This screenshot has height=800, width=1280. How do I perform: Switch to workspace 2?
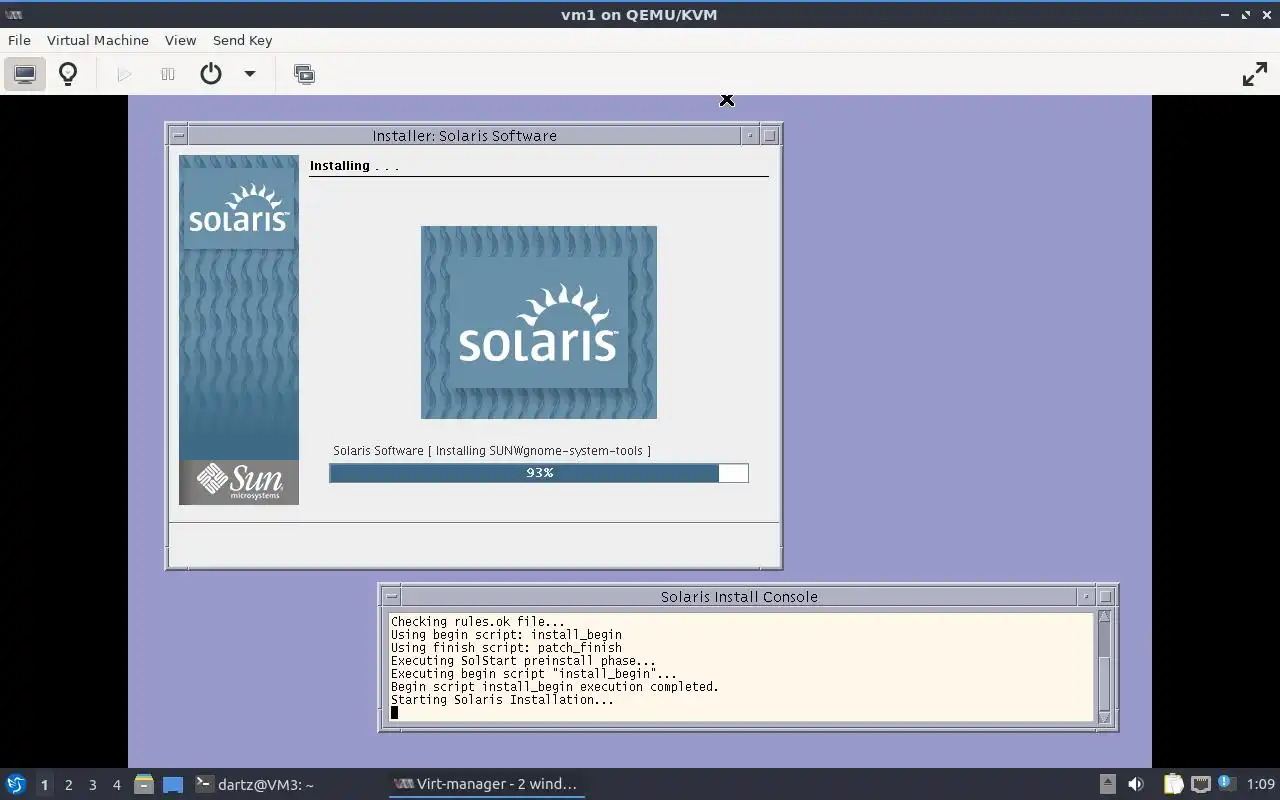tap(68, 785)
